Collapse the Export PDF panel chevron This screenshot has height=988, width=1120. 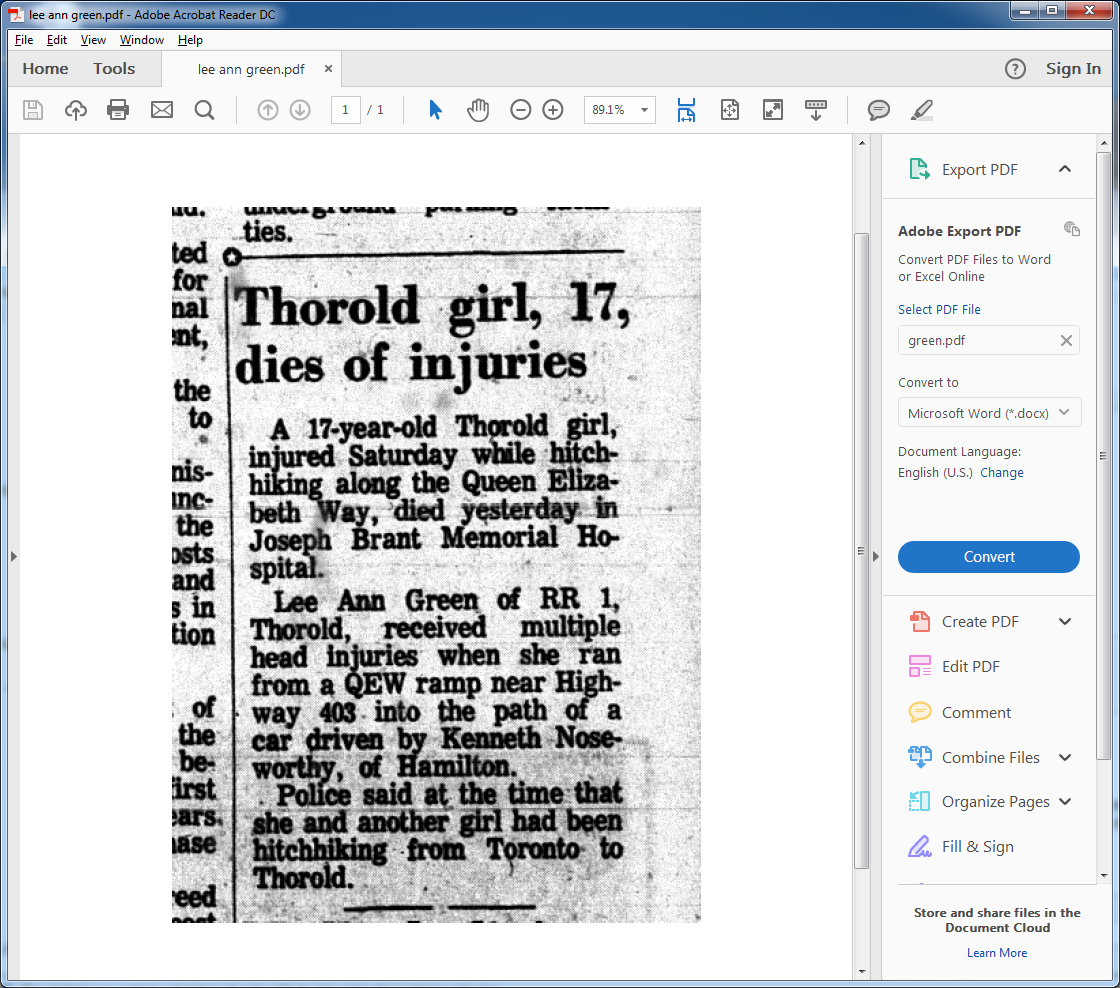tap(1064, 169)
